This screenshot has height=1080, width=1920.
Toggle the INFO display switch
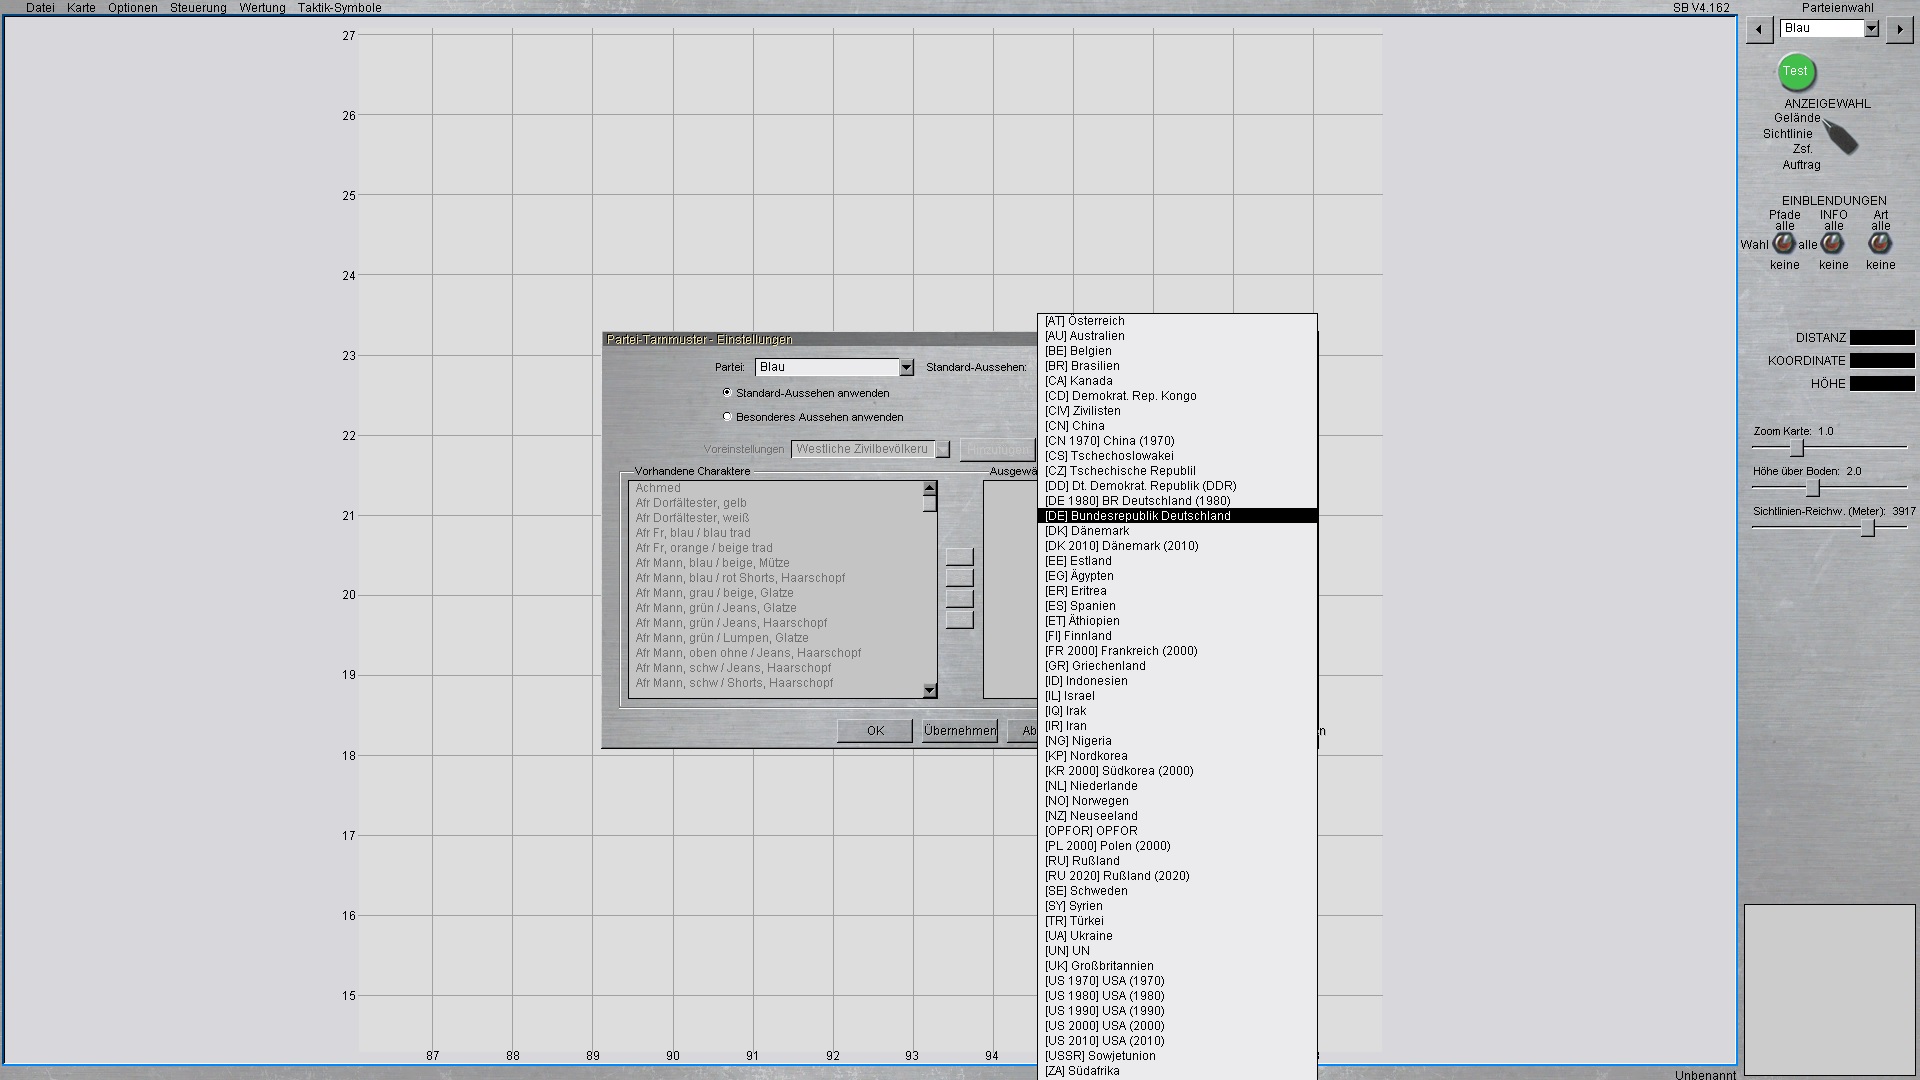1832,243
